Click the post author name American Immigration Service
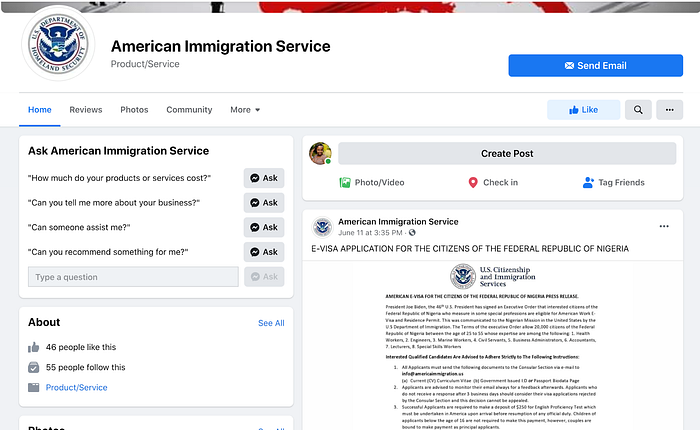Viewport: 700px width, 430px height. tap(398, 222)
